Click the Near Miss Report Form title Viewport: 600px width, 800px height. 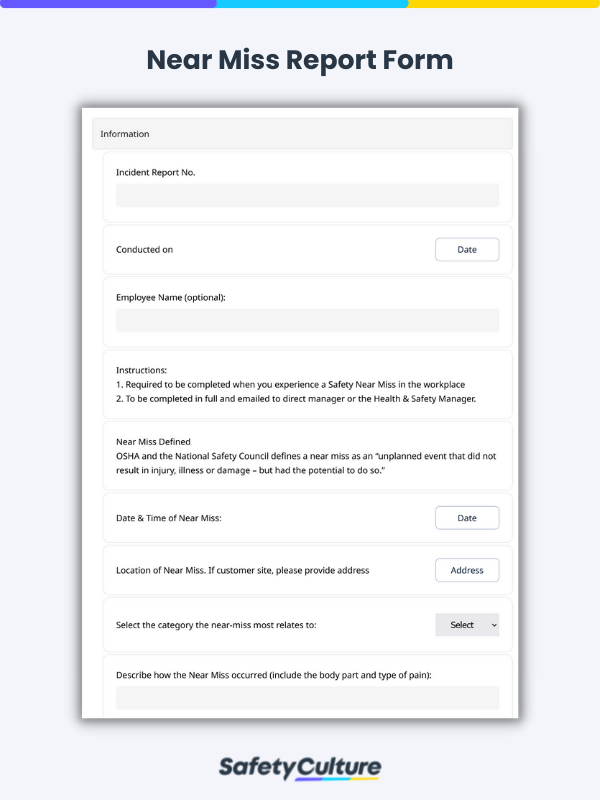click(x=300, y=60)
